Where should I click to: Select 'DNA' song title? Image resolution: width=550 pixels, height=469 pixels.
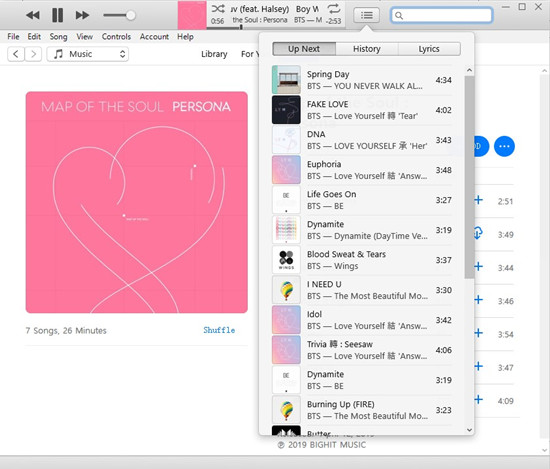pyautogui.click(x=316, y=134)
